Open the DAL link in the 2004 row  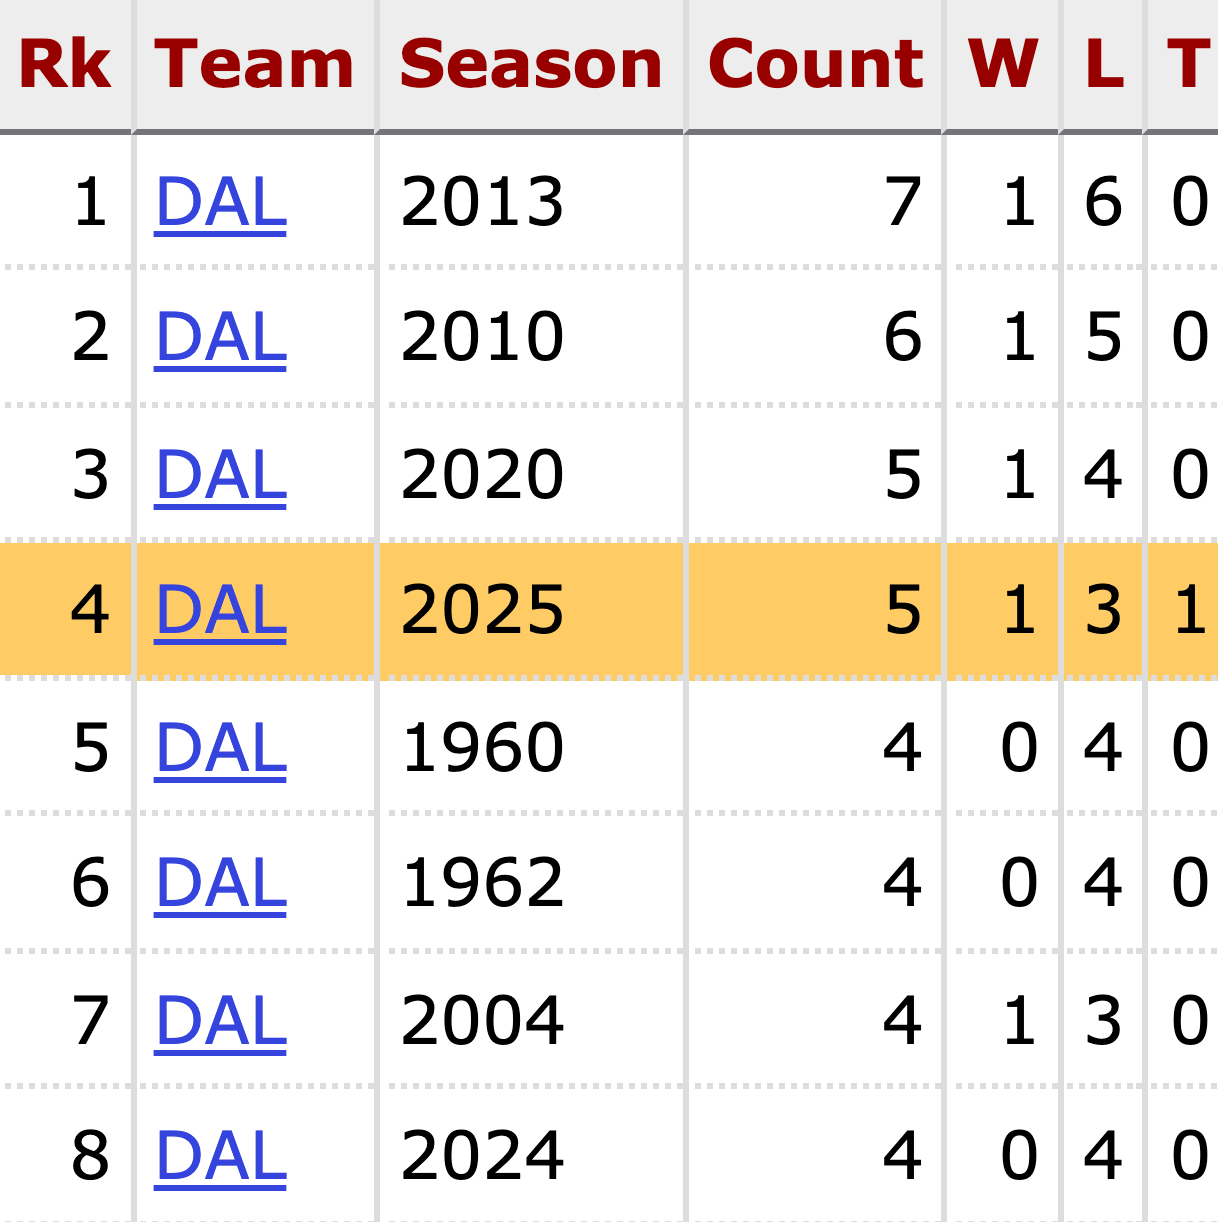(221, 1020)
